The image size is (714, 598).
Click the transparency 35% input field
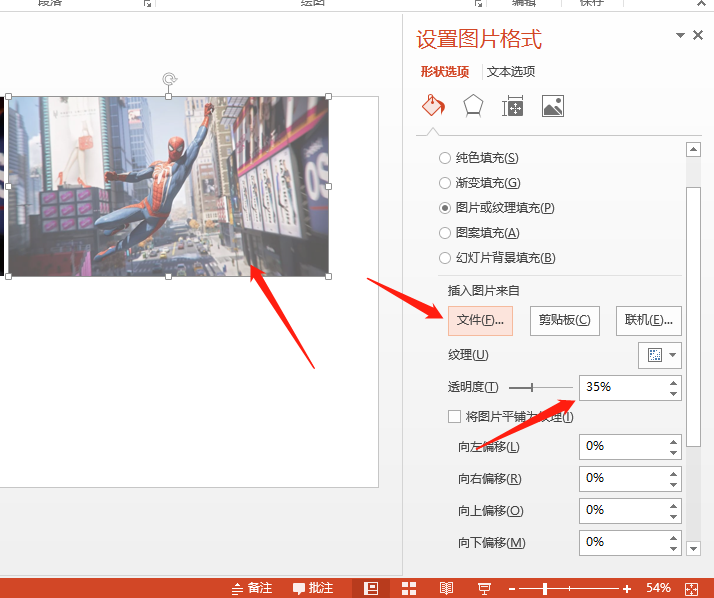point(623,388)
